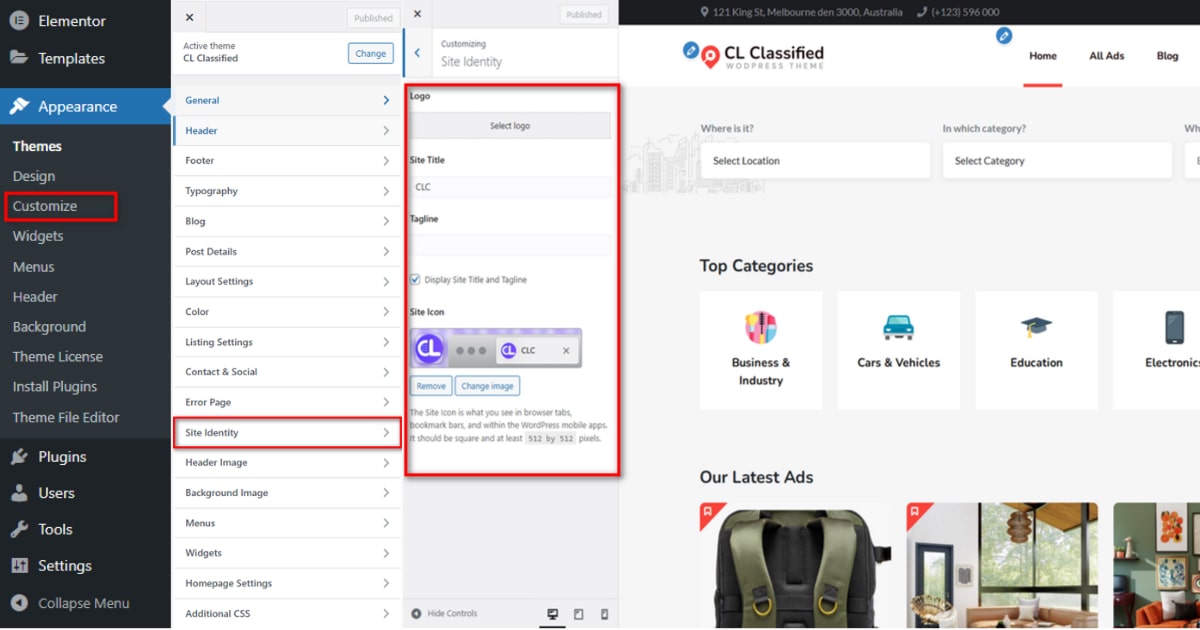This screenshot has width=1200, height=630.
Task: Click the CL Classified site logo
Action: click(x=761, y=56)
